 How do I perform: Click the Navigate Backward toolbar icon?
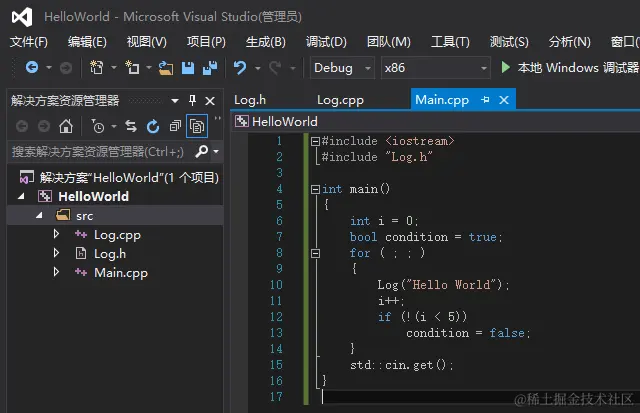tap(32, 67)
